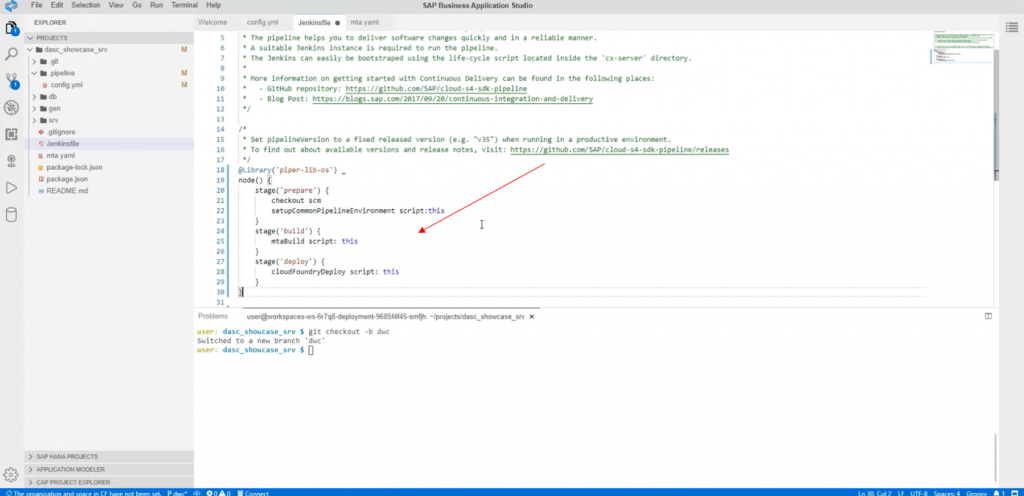Viewport: 1024px width, 496px height.
Task: Open the Go menu
Action: 136,5
